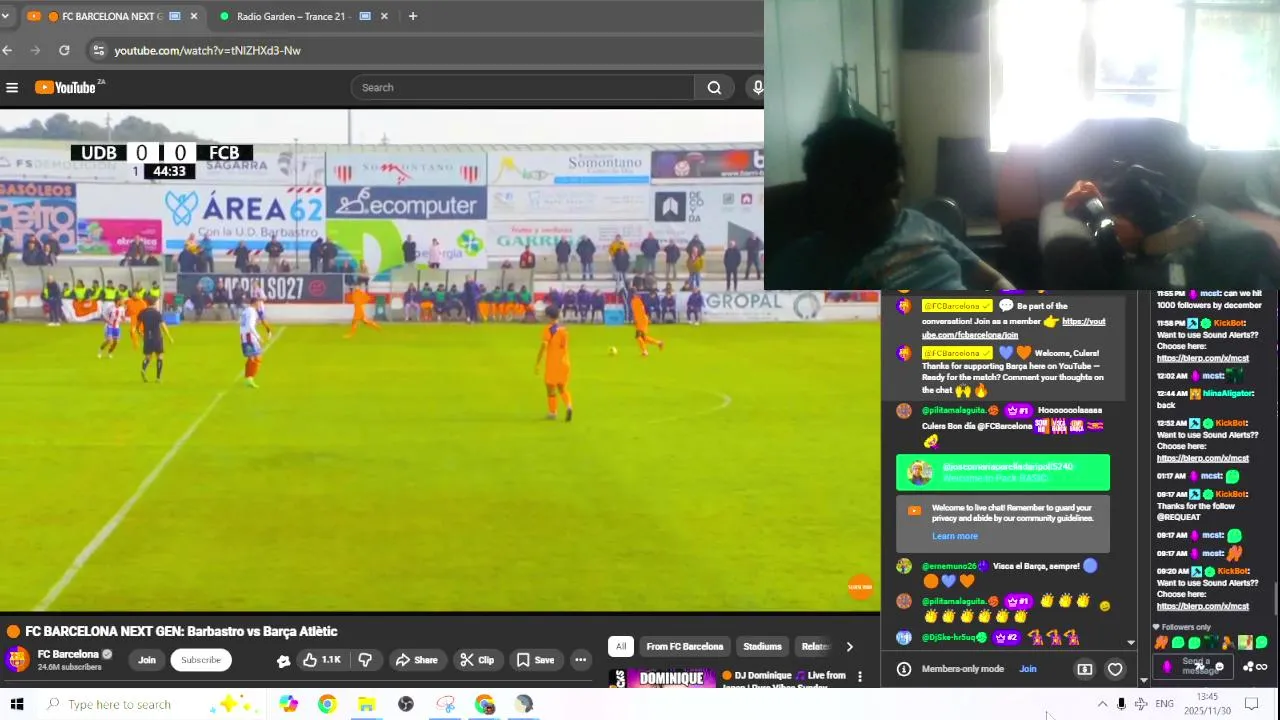The height and width of the screenshot is (720, 1280).
Task: Open the DJ Dominique video thumbnail
Action: coord(662,678)
